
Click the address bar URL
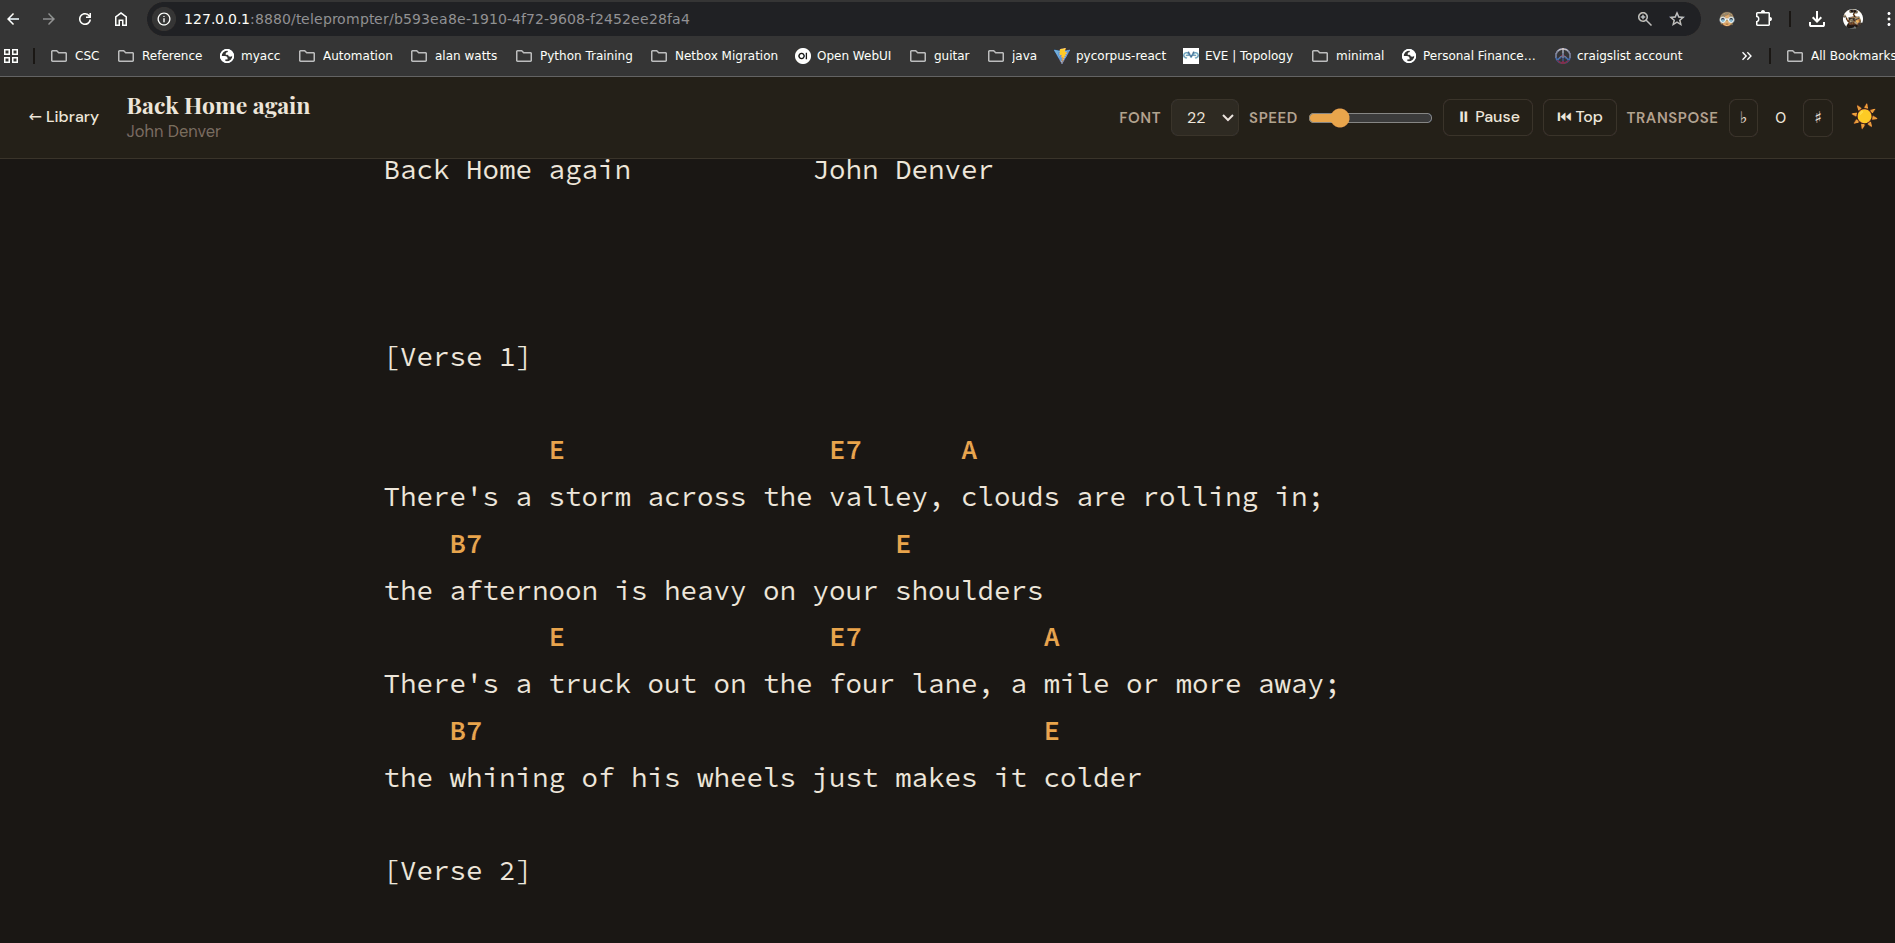point(436,19)
